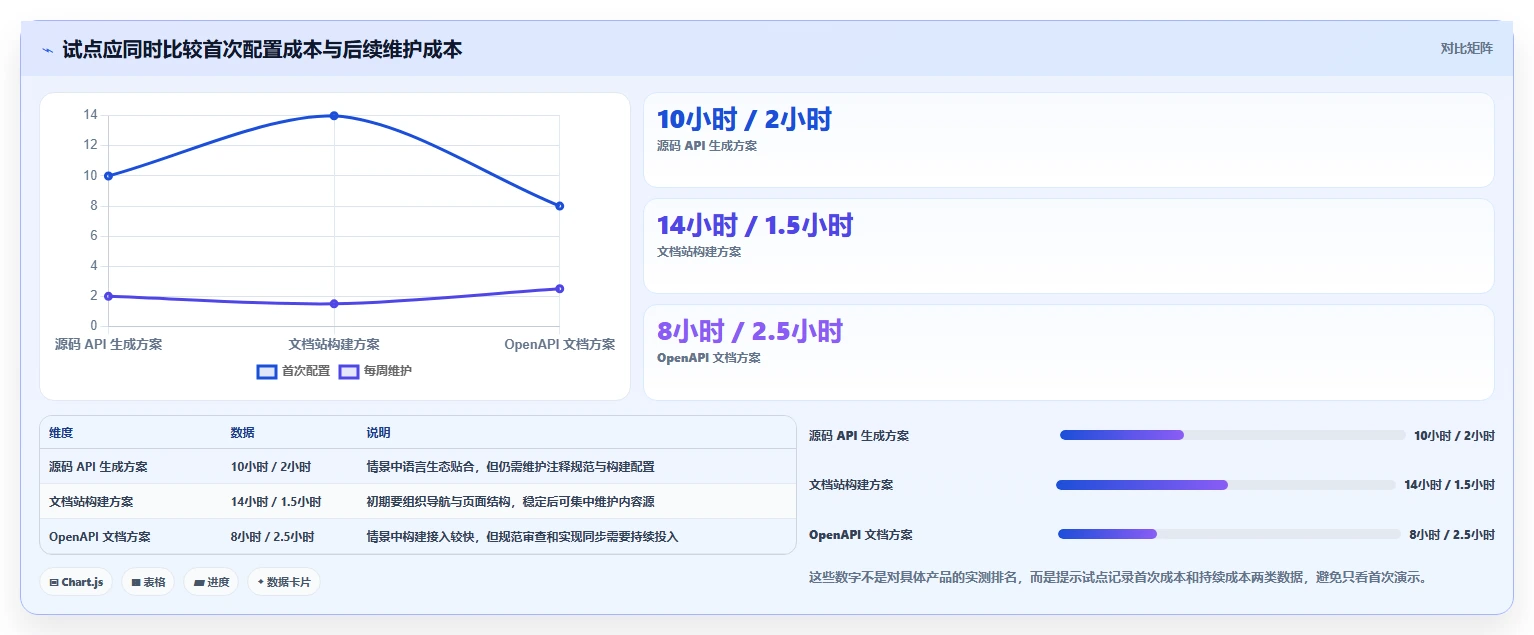Toggle the 每周维护 legend series
This screenshot has width=1534, height=635.
(375, 371)
